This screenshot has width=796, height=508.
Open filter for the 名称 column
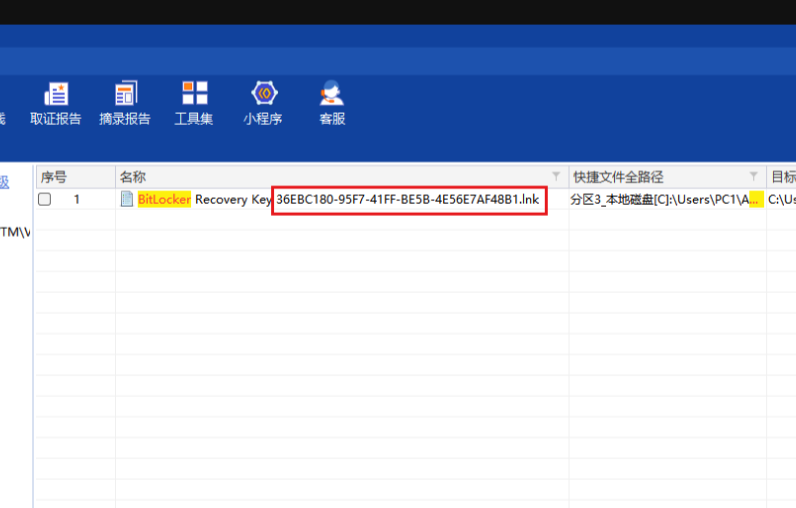coord(556,177)
